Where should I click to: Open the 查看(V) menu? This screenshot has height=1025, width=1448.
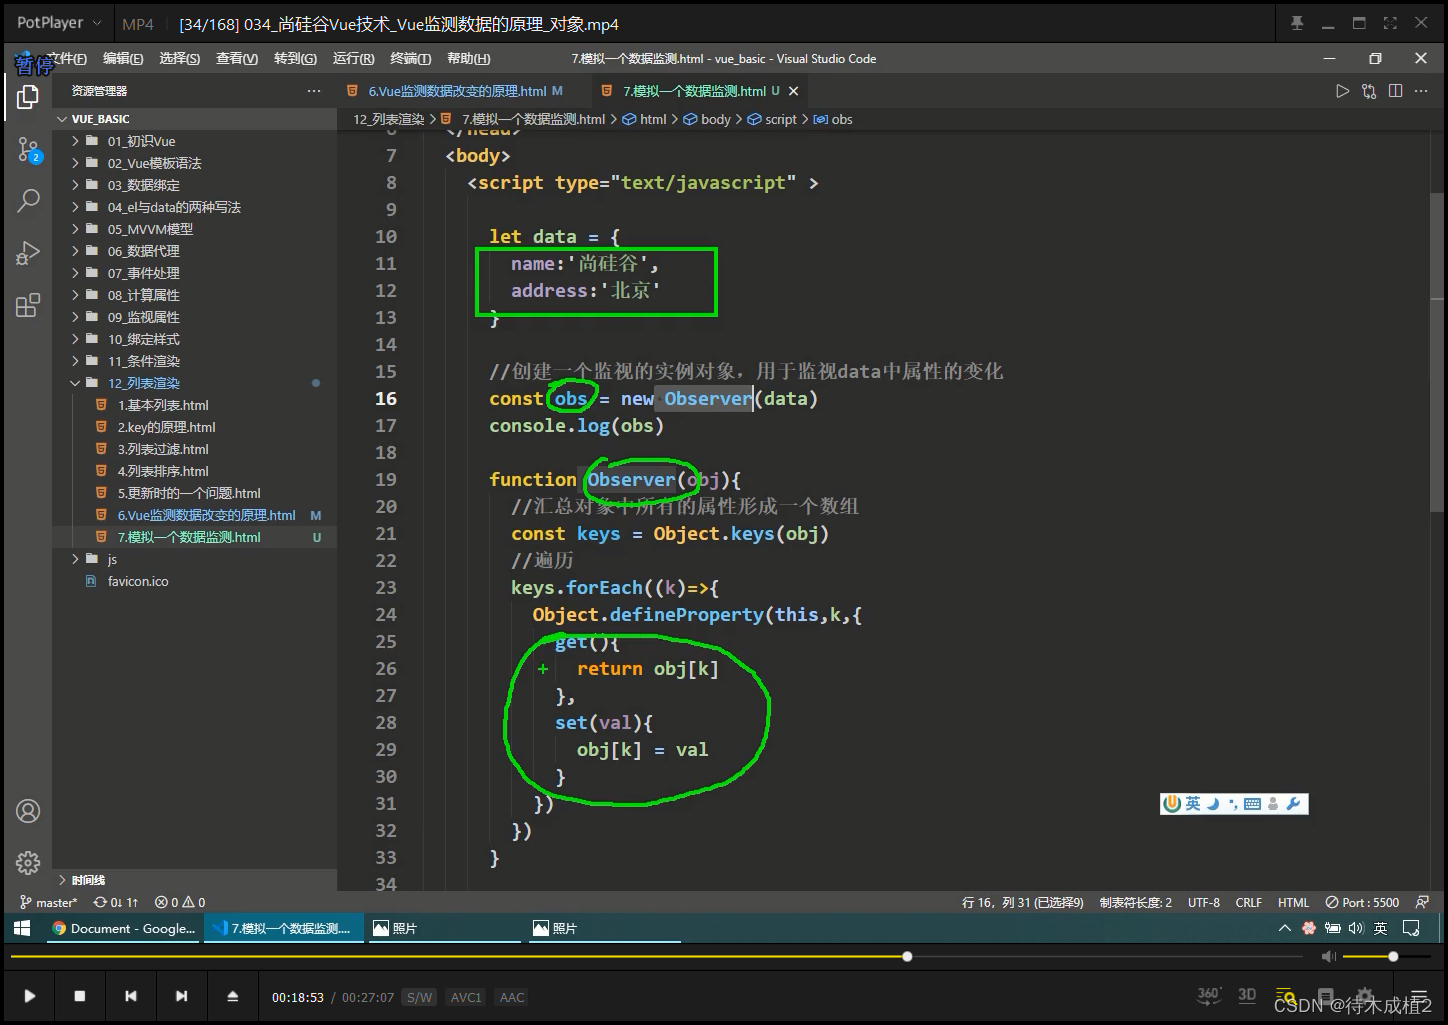click(x=237, y=59)
